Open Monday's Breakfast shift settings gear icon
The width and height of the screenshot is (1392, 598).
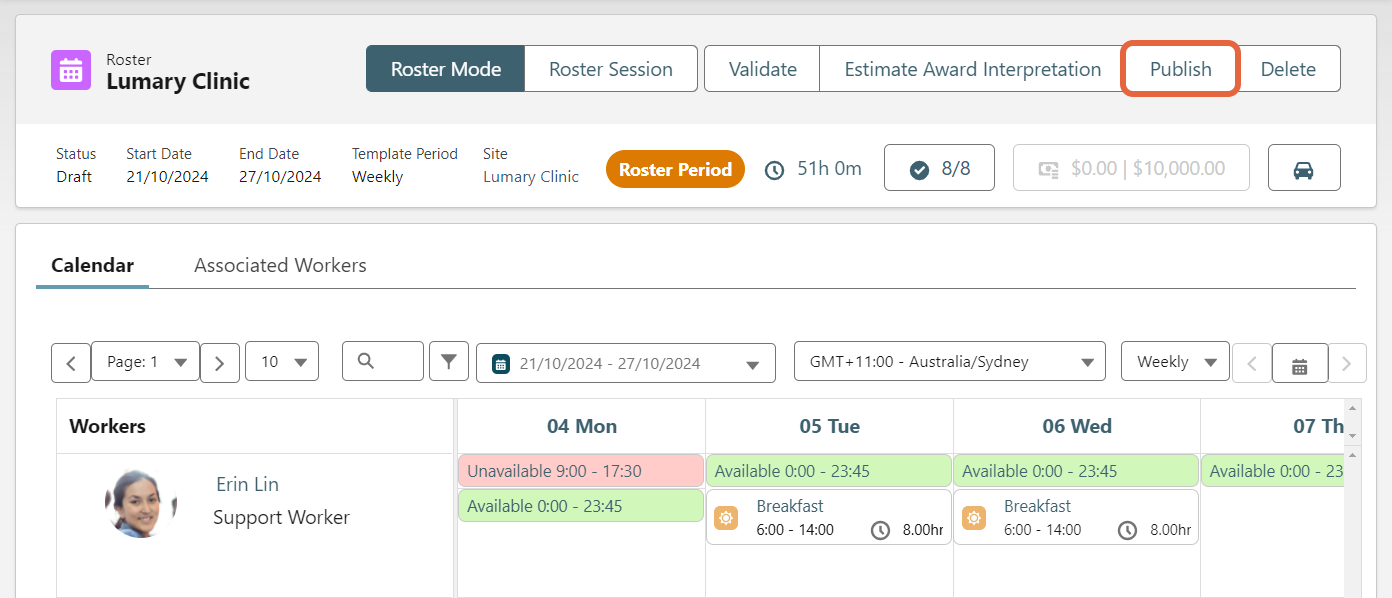(725, 517)
